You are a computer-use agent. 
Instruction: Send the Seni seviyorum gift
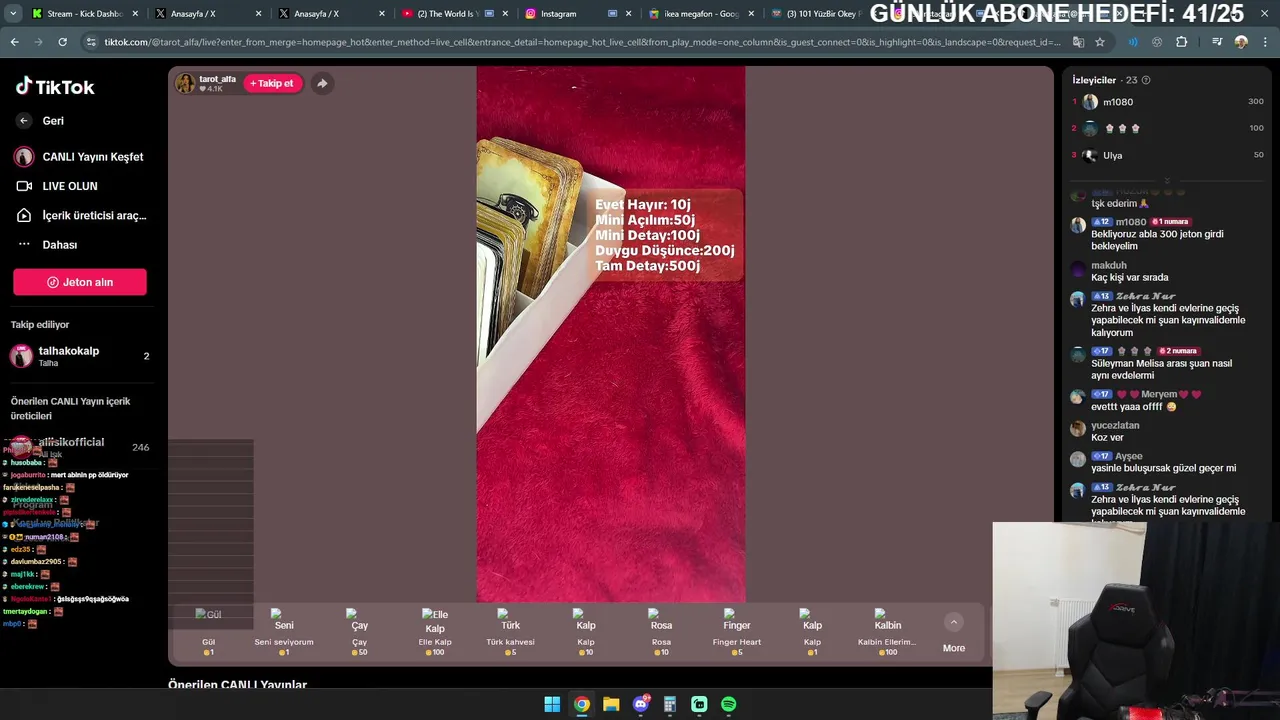point(284,631)
